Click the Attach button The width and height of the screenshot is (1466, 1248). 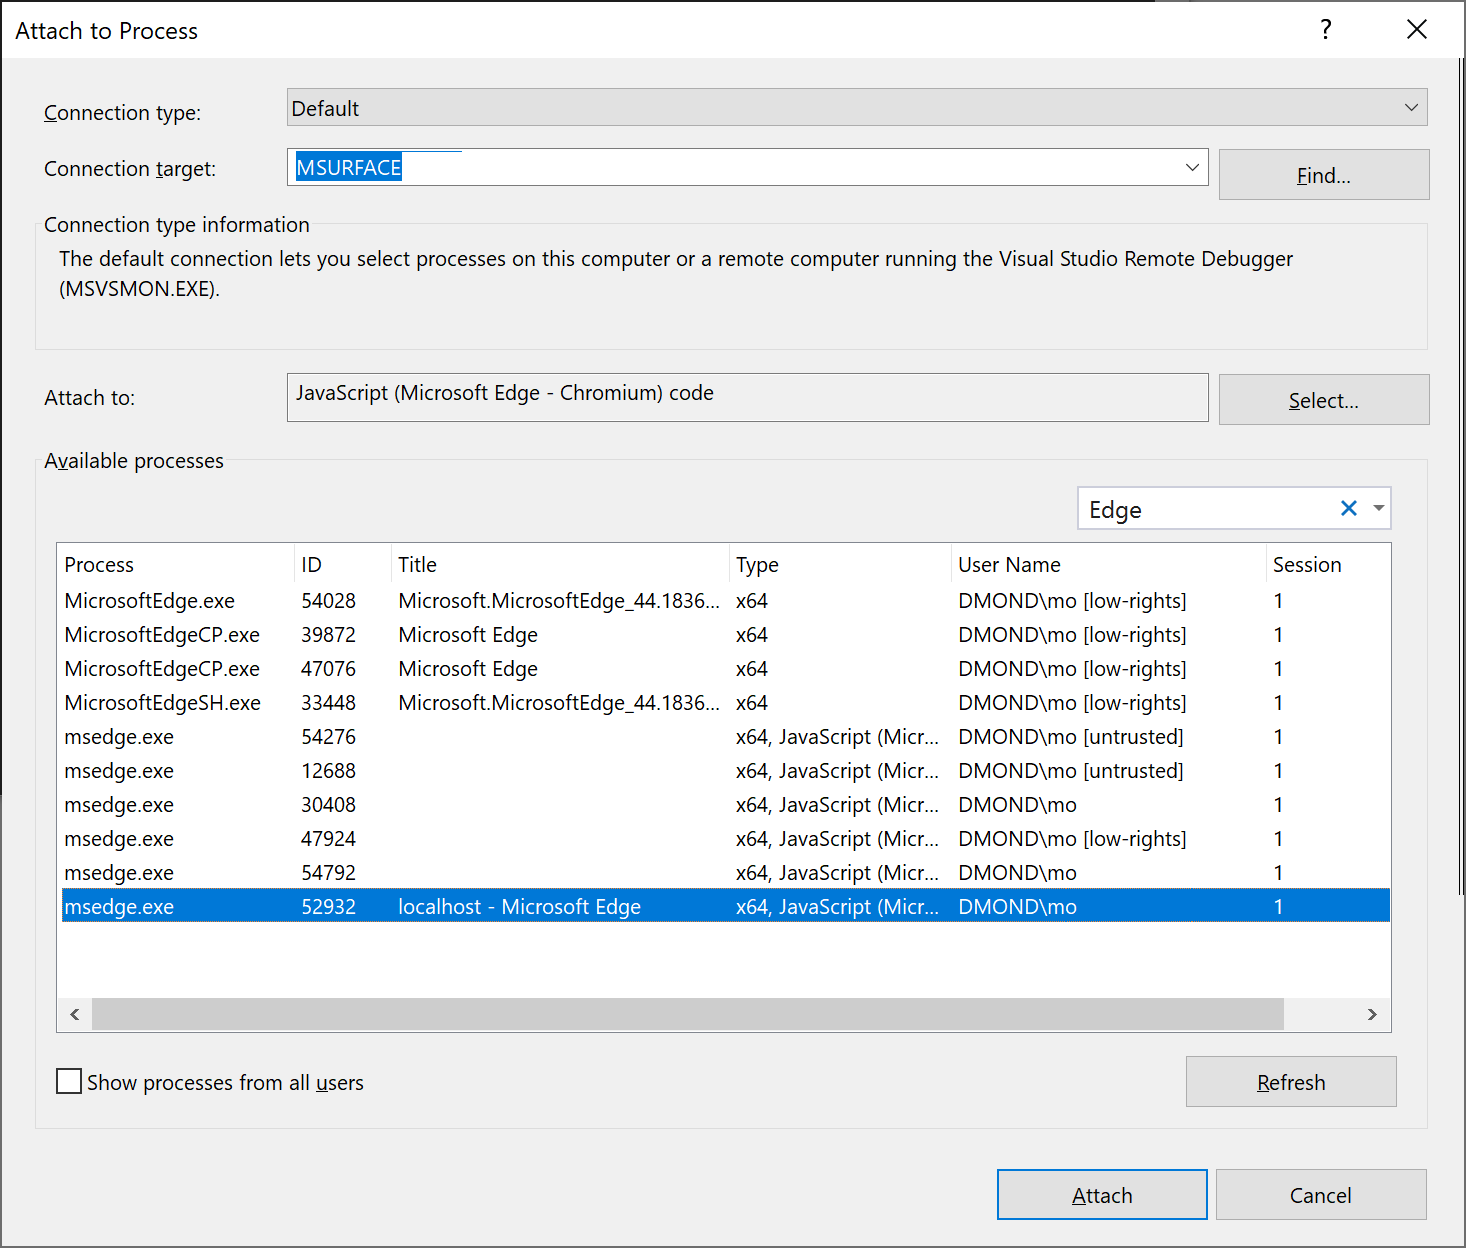tap(1101, 1194)
